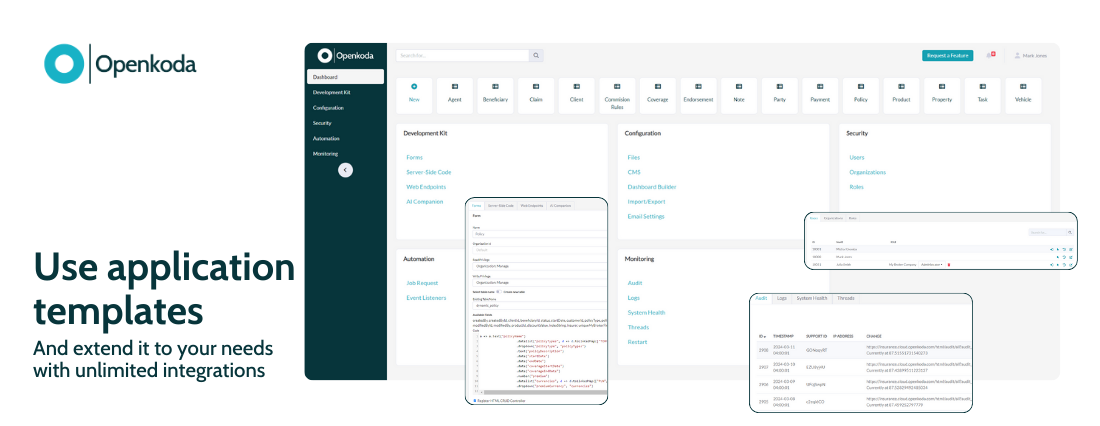Screen dimensions: 1100x426
Task: Select Monitoring in the sidebar
Action: point(326,154)
